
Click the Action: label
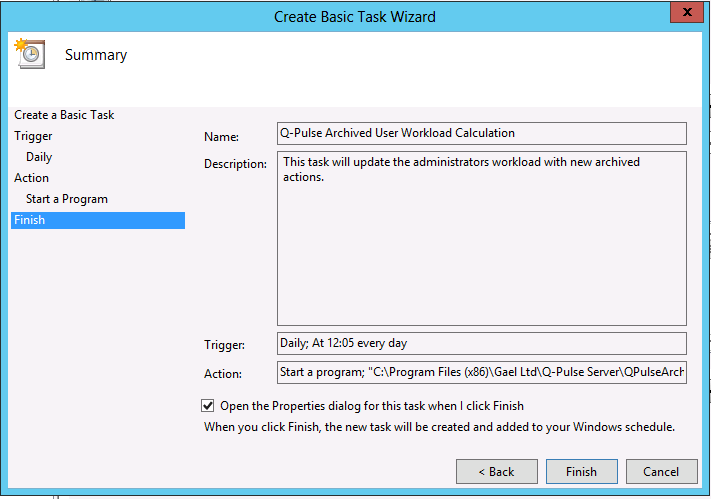pos(223,374)
